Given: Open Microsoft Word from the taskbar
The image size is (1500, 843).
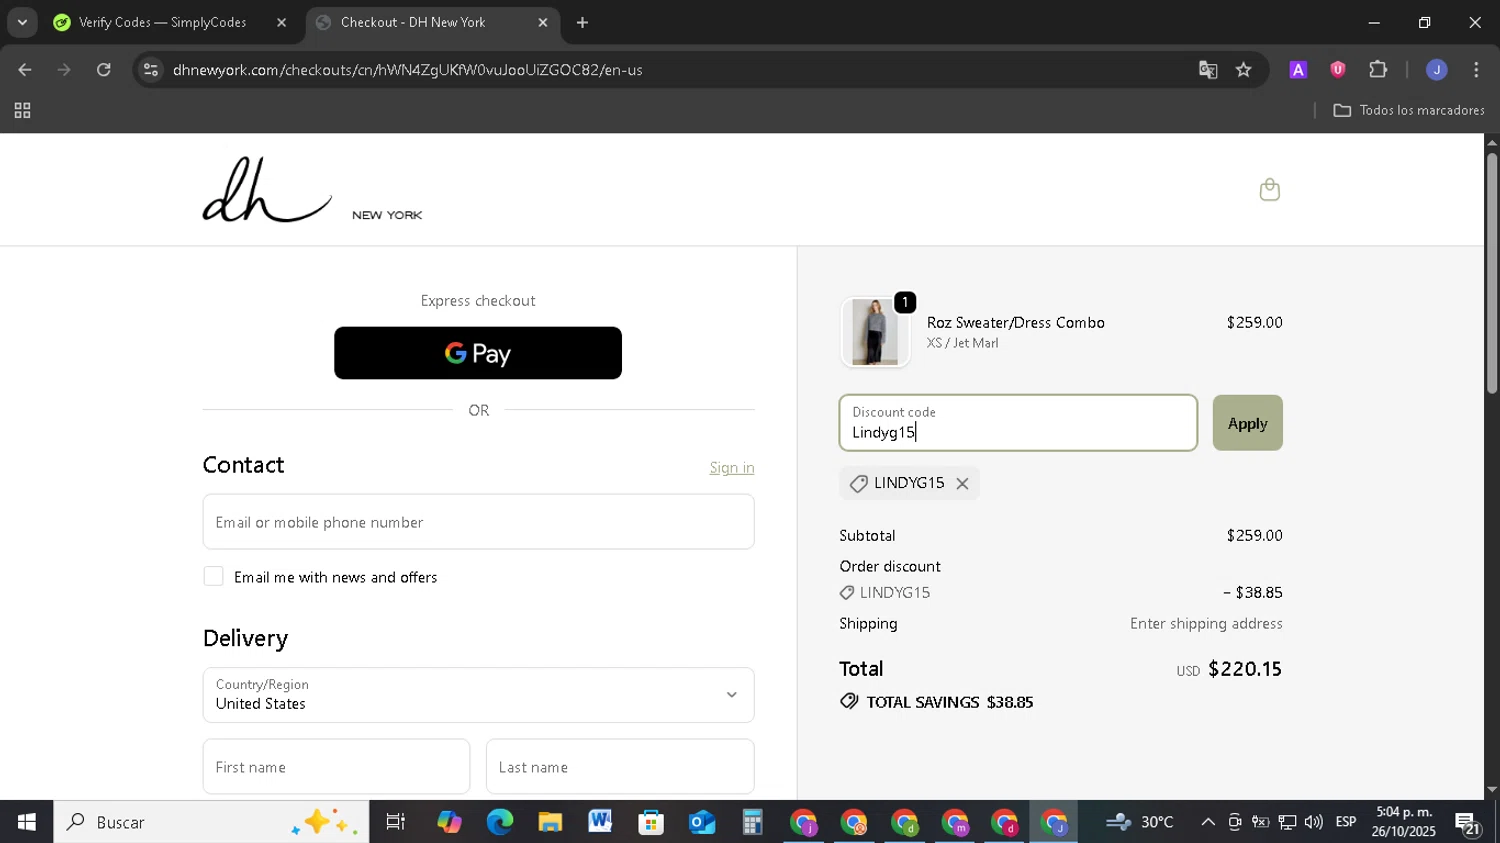Looking at the screenshot, I should tap(600, 822).
